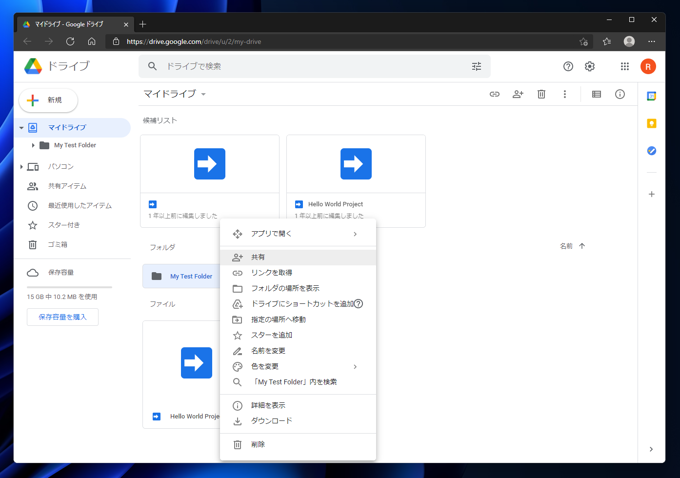Click browser refresh button
Image resolution: width=680 pixels, height=478 pixels.
click(70, 42)
